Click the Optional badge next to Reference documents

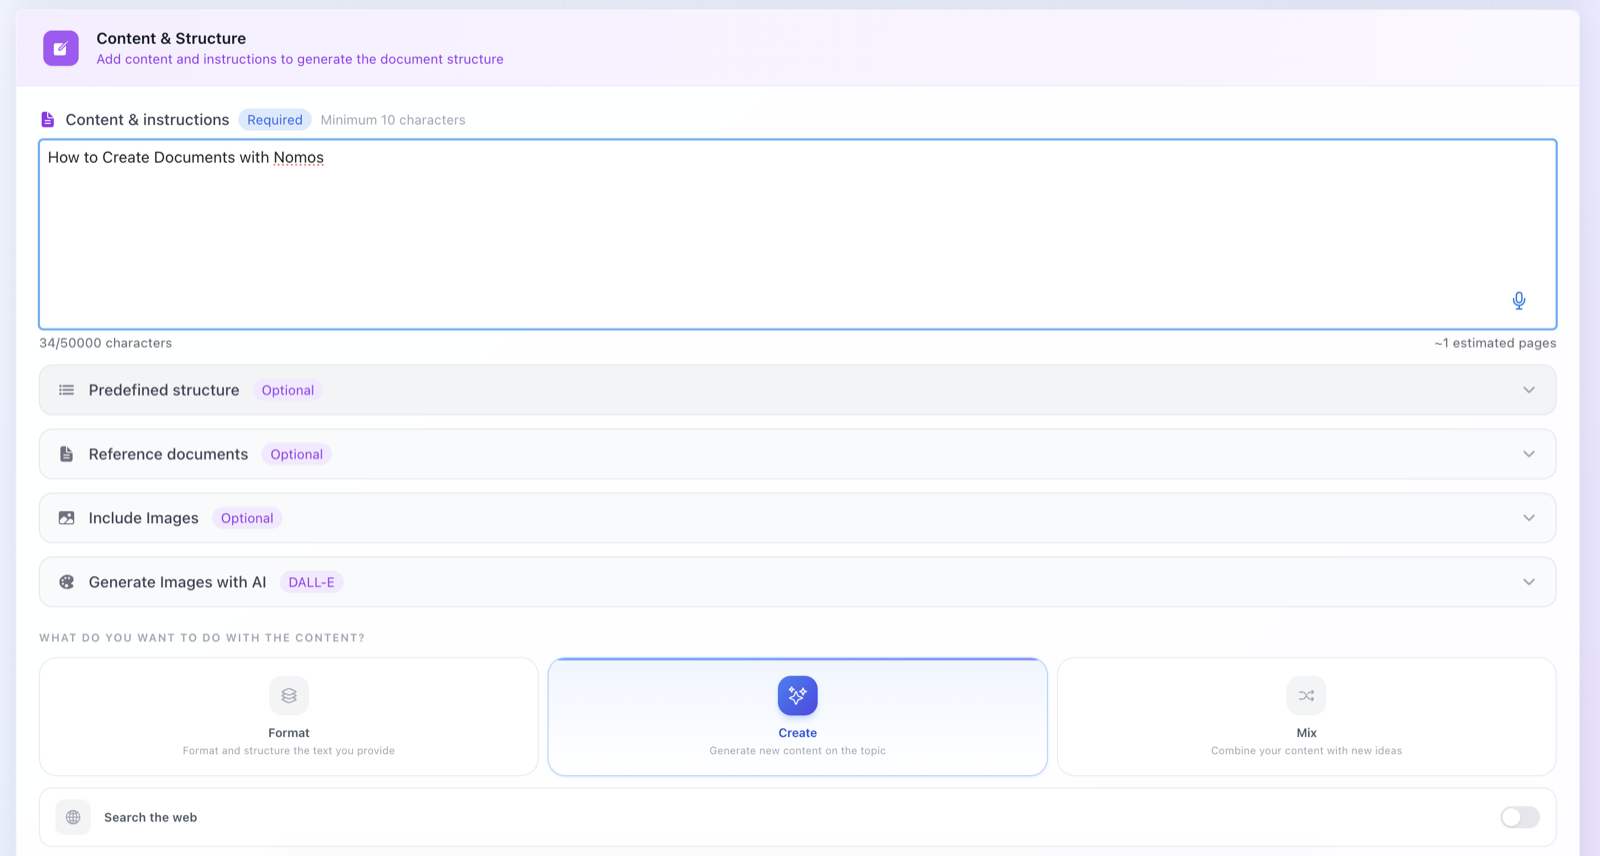pos(297,454)
